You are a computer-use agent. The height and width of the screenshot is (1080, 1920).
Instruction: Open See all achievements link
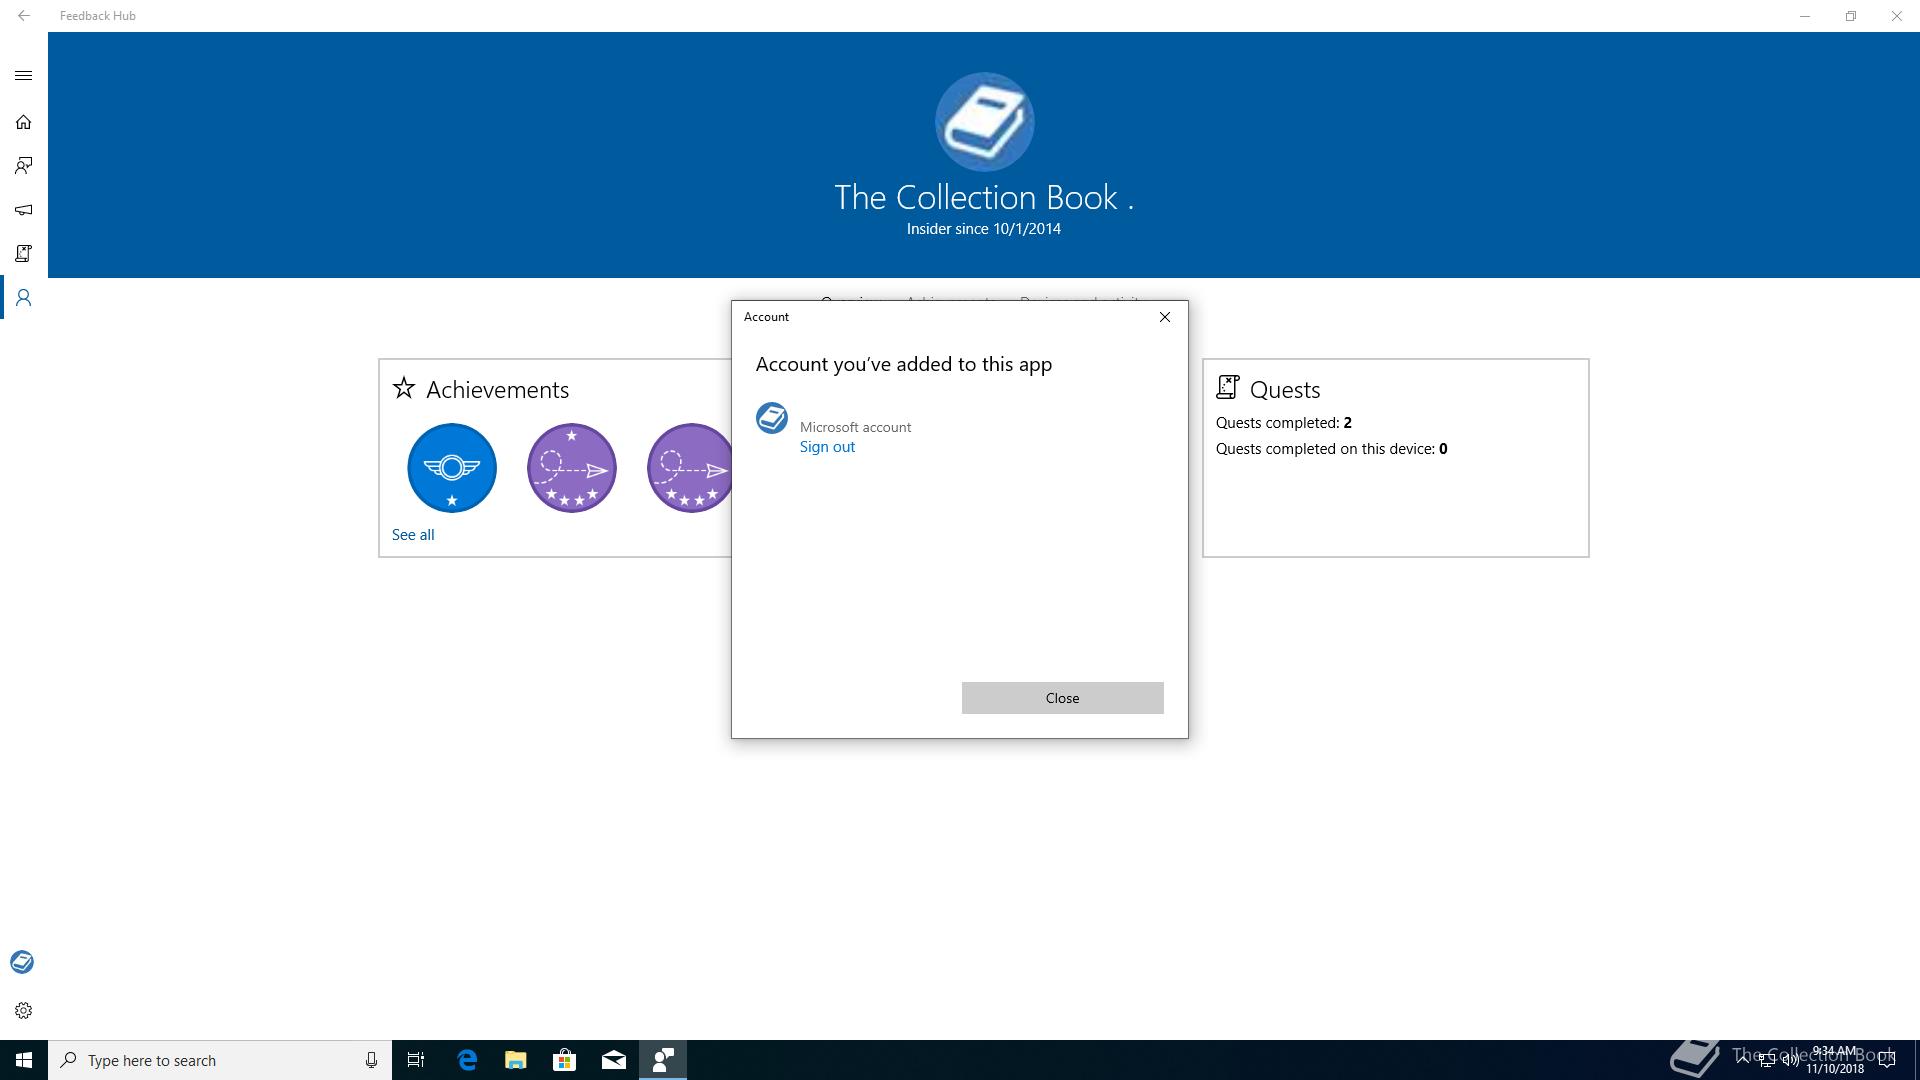pos(413,535)
